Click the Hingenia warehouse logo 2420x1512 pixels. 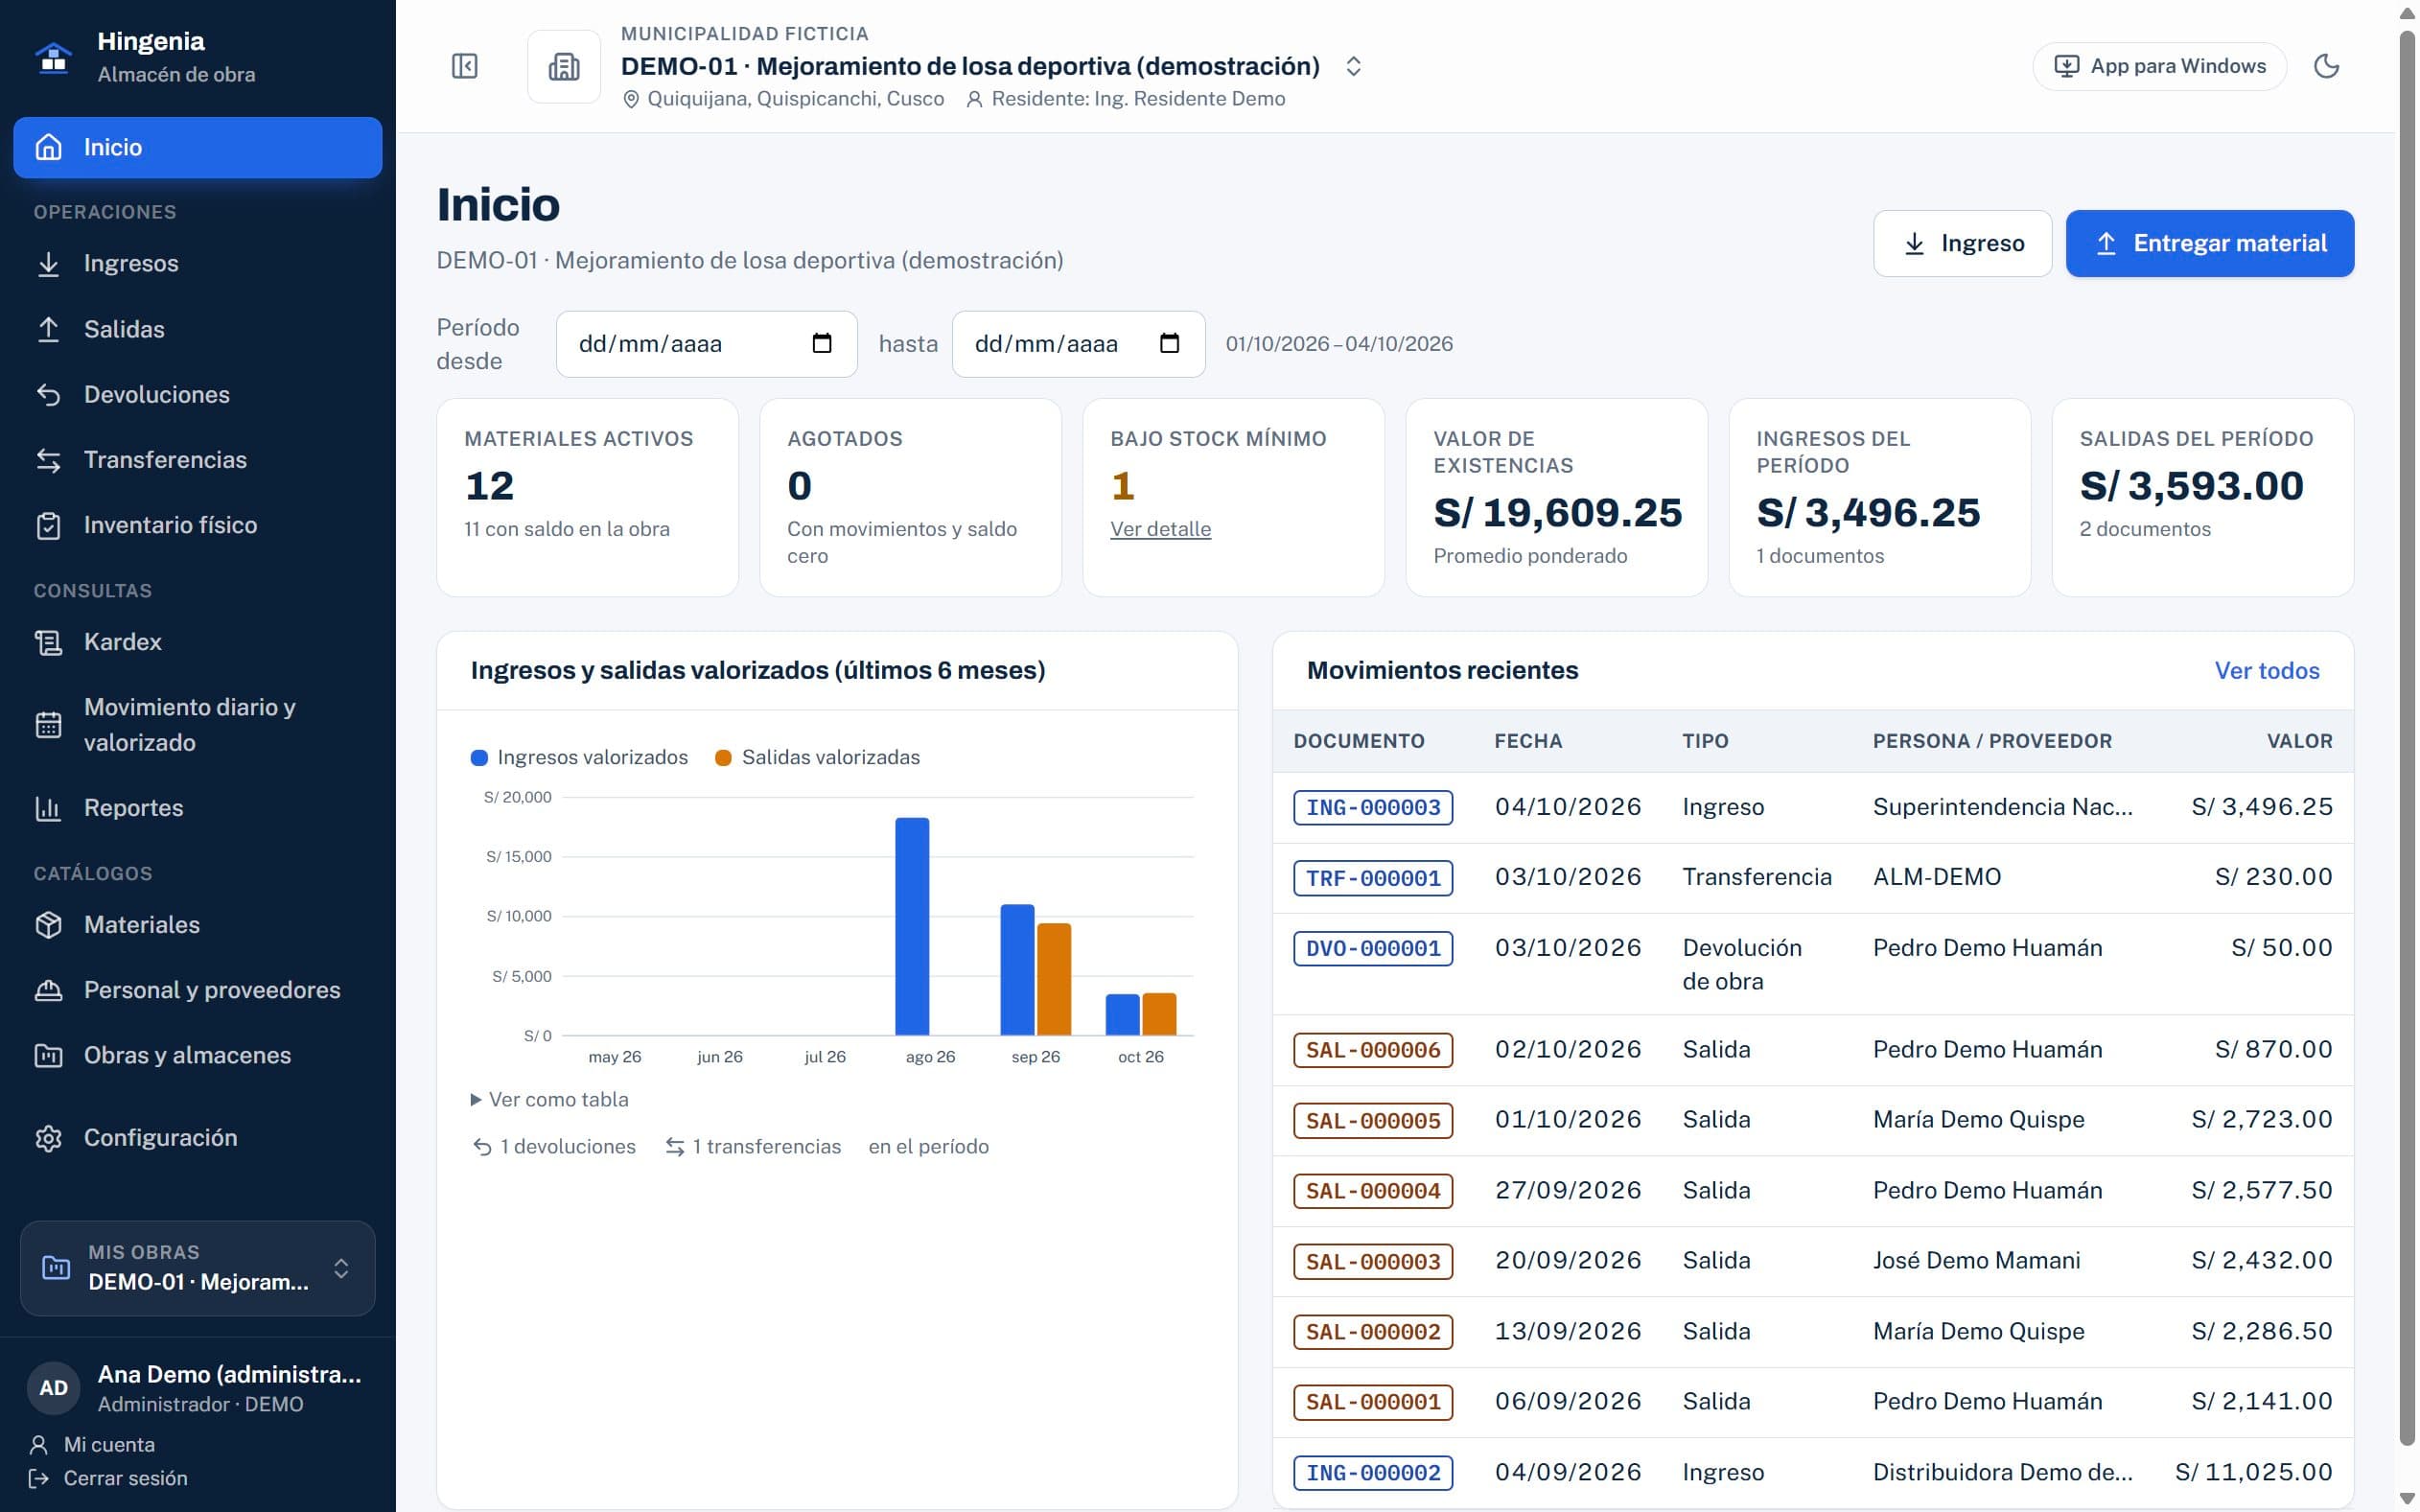[x=53, y=57]
